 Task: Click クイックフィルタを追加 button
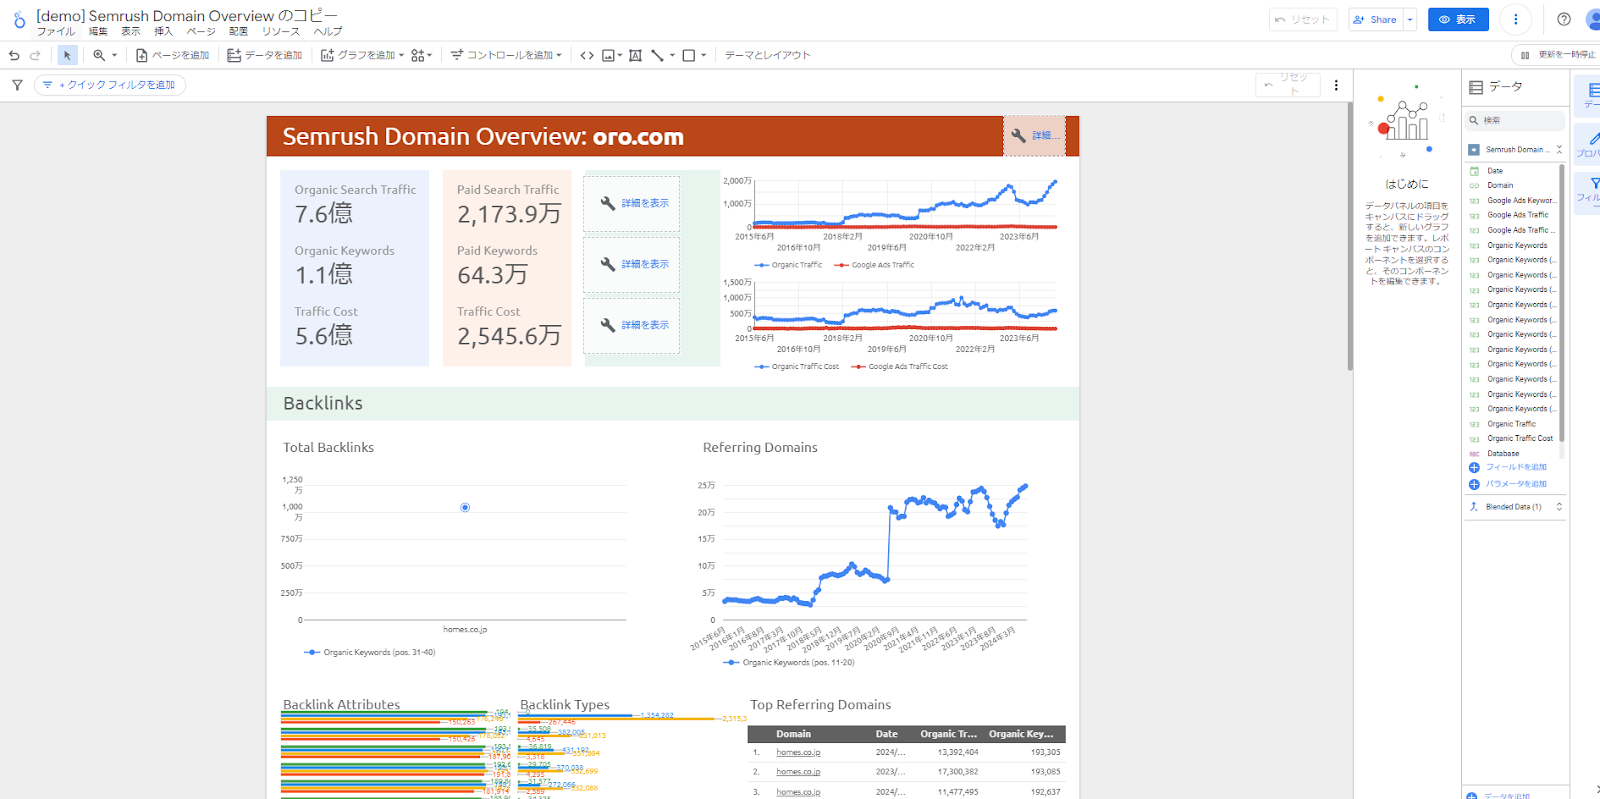click(110, 85)
